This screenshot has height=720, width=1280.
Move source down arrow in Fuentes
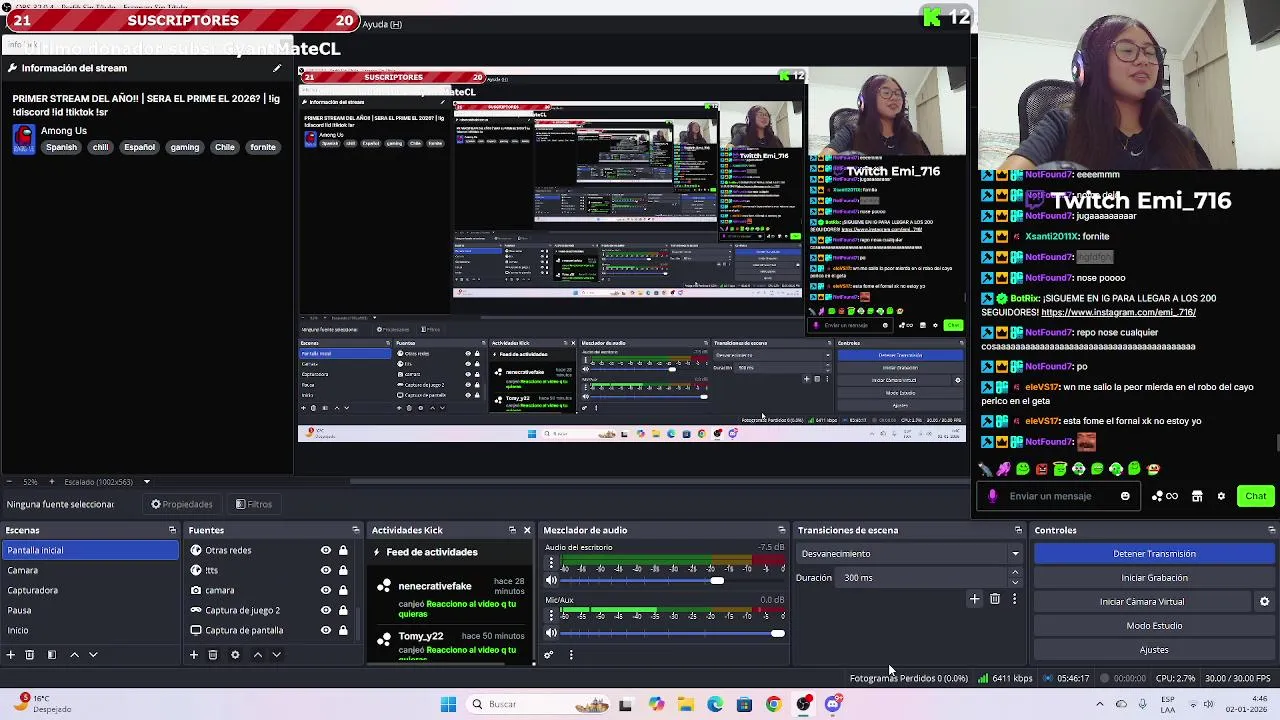[x=276, y=655]
